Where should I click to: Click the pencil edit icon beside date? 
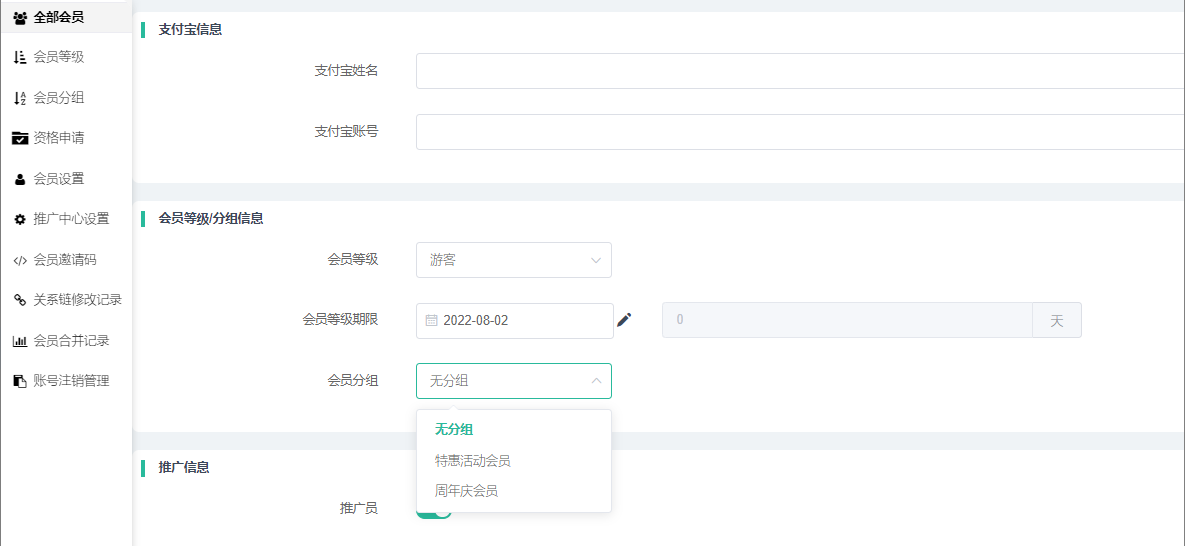point(624,320)
